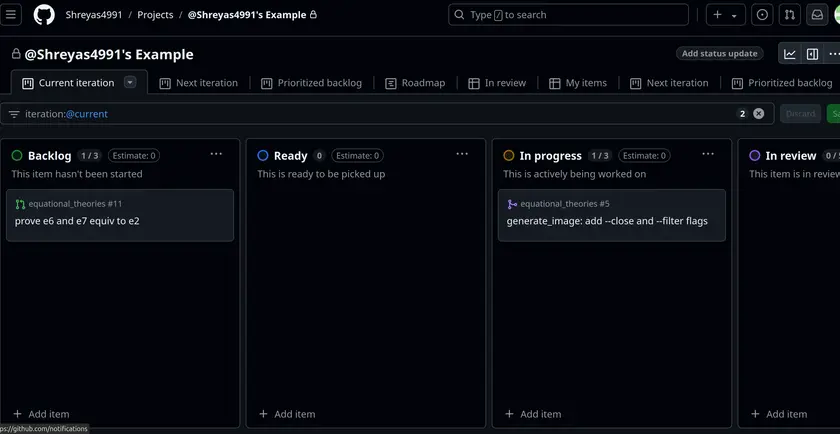Open the Issues icon in header
840x434 pixels.
[762, 15]
